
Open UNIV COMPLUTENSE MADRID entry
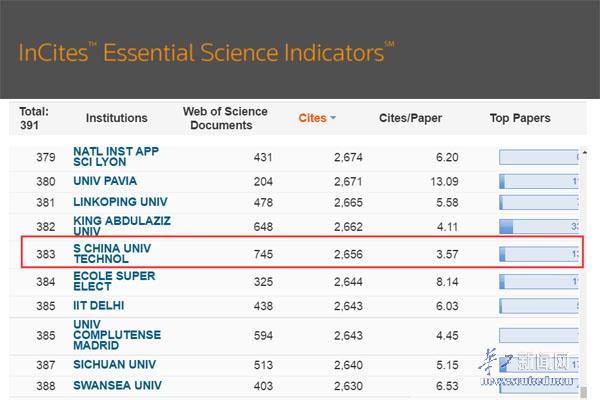[x=116, y=336]
